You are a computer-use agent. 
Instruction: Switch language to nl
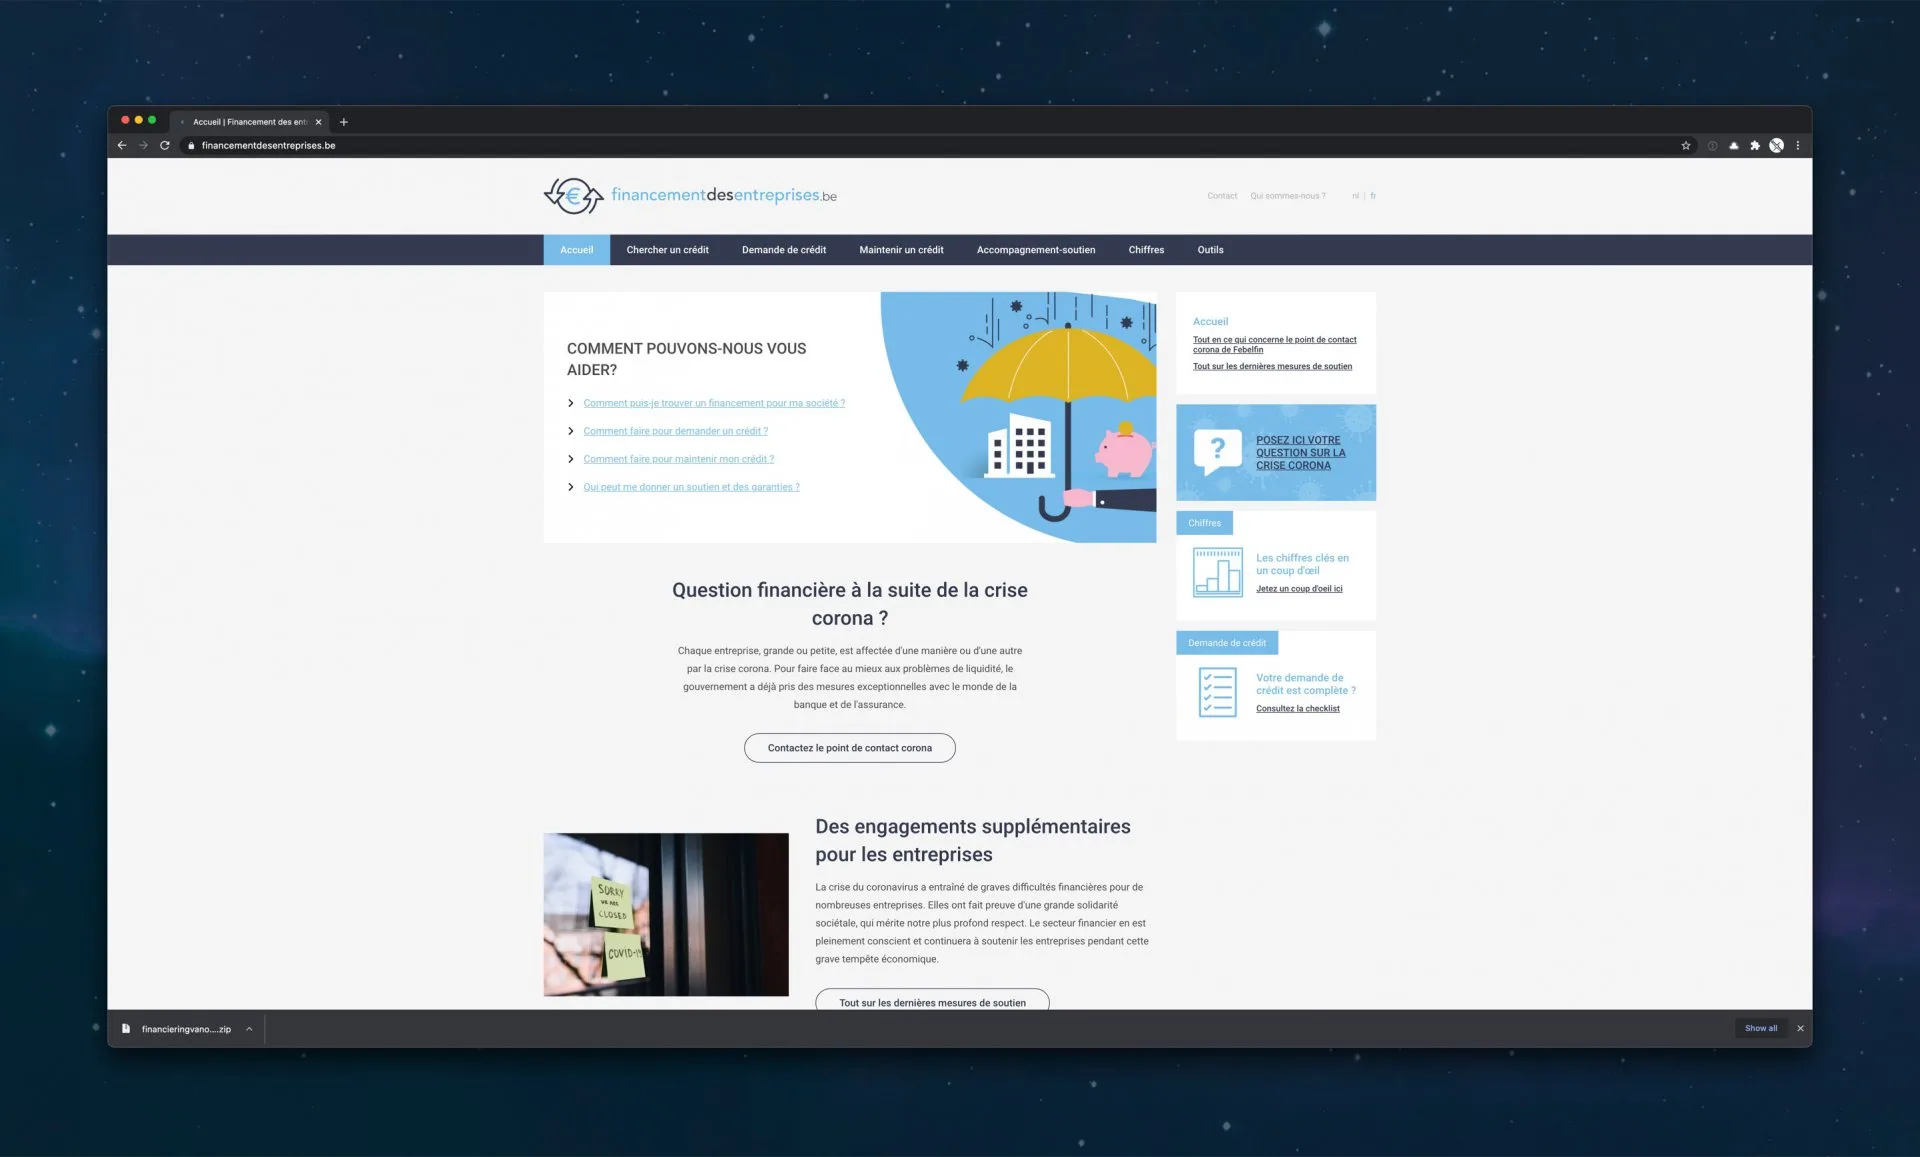coord(1355,196)
